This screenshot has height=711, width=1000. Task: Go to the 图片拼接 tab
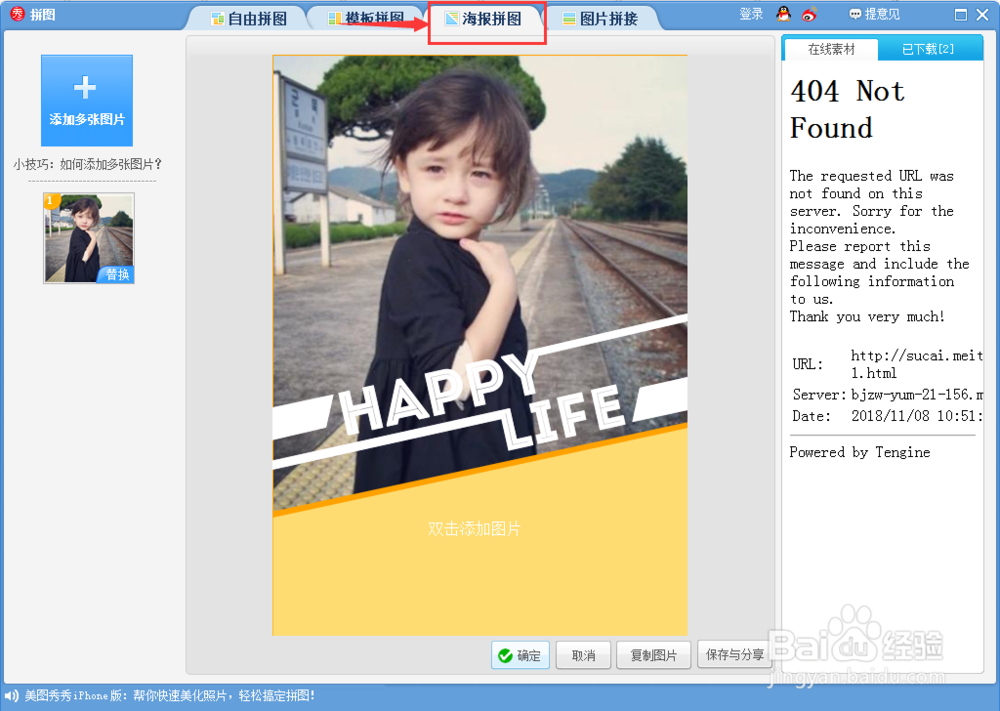[x=600, y=18]
